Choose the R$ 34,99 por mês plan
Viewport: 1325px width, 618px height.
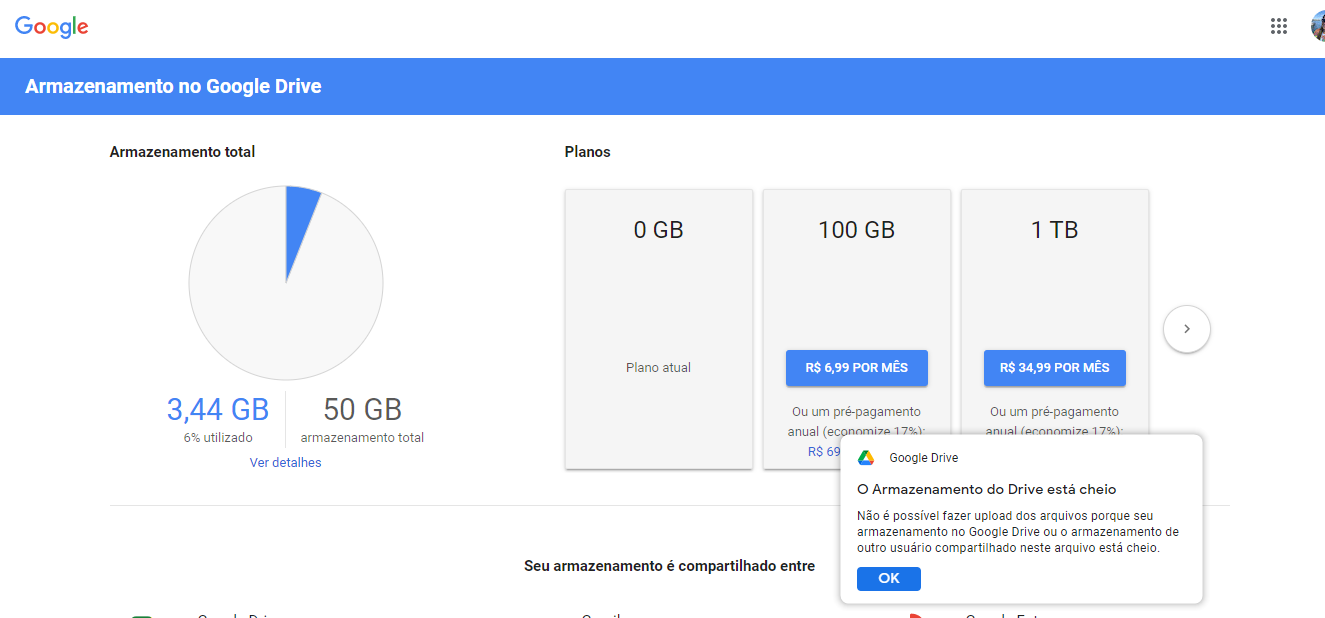pyautogui.click(x=1054, y=367)
